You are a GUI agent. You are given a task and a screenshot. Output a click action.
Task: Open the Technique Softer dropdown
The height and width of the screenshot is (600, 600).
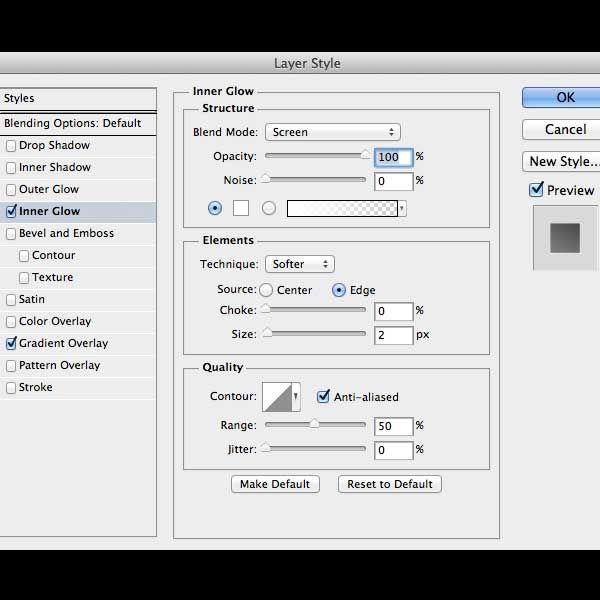pyautogui.click(x=300, y=264)
